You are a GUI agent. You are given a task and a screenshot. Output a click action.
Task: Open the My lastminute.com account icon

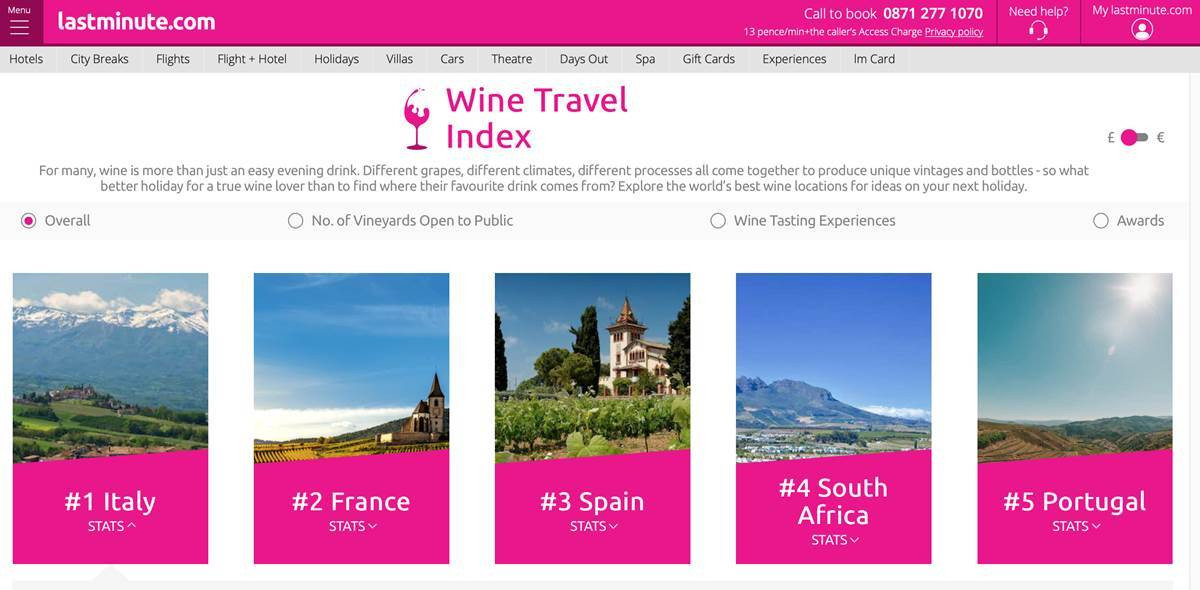pos(1141,30)
